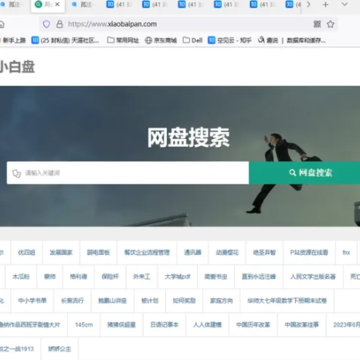Close the active 网盘 tab
The image size is (360, 360).
pyautogui.click(x=57, y=5)
